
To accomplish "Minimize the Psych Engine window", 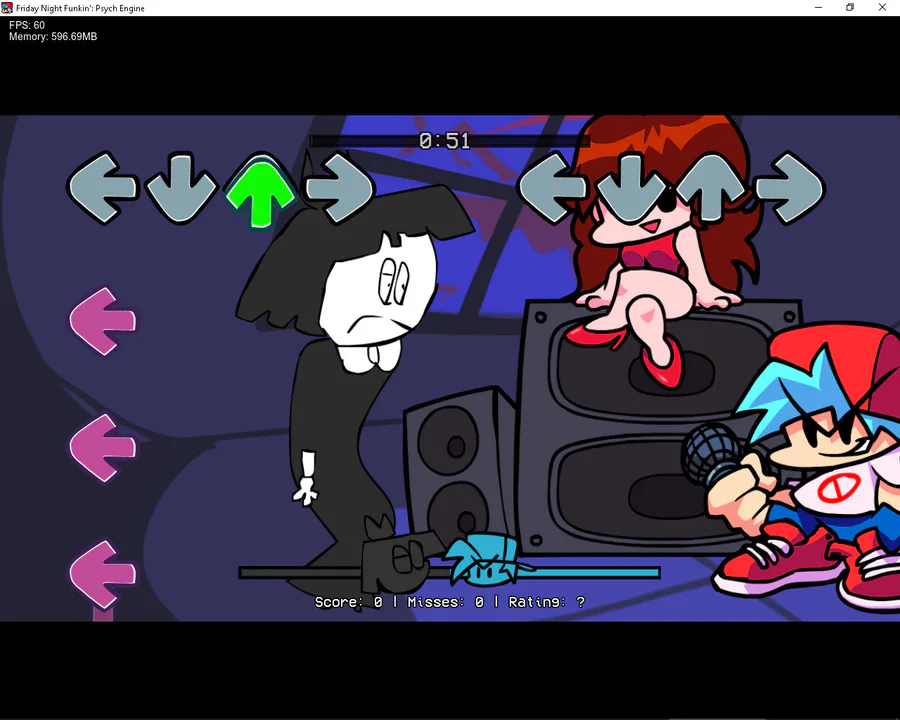I will [x=818, y=7].
